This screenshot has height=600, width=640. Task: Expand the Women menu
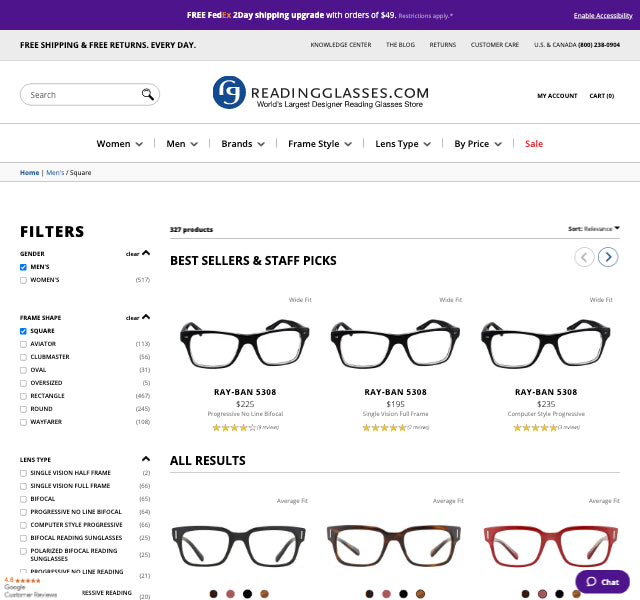(120, 144)
